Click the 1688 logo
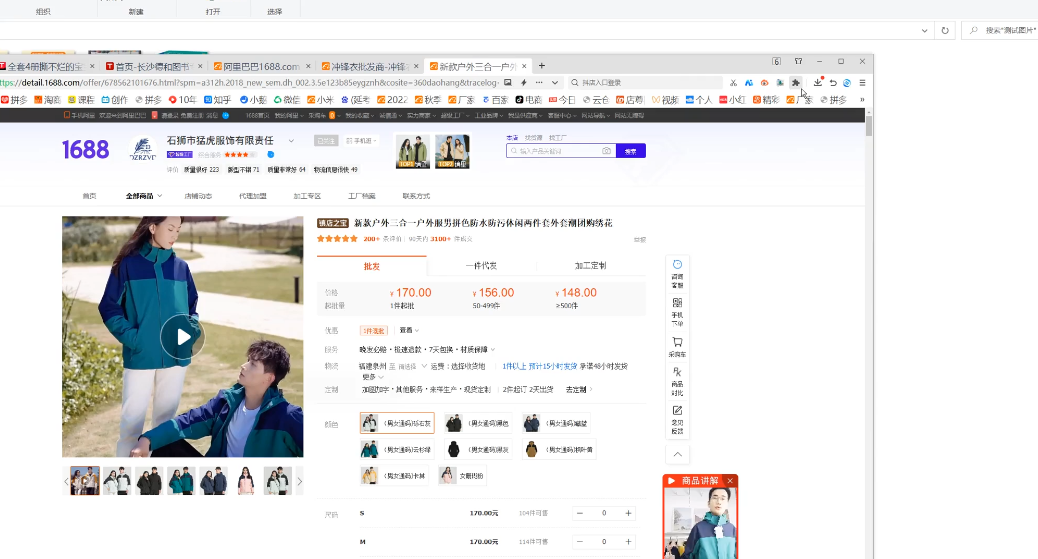The image size is (1038, 559). (85, 150)
